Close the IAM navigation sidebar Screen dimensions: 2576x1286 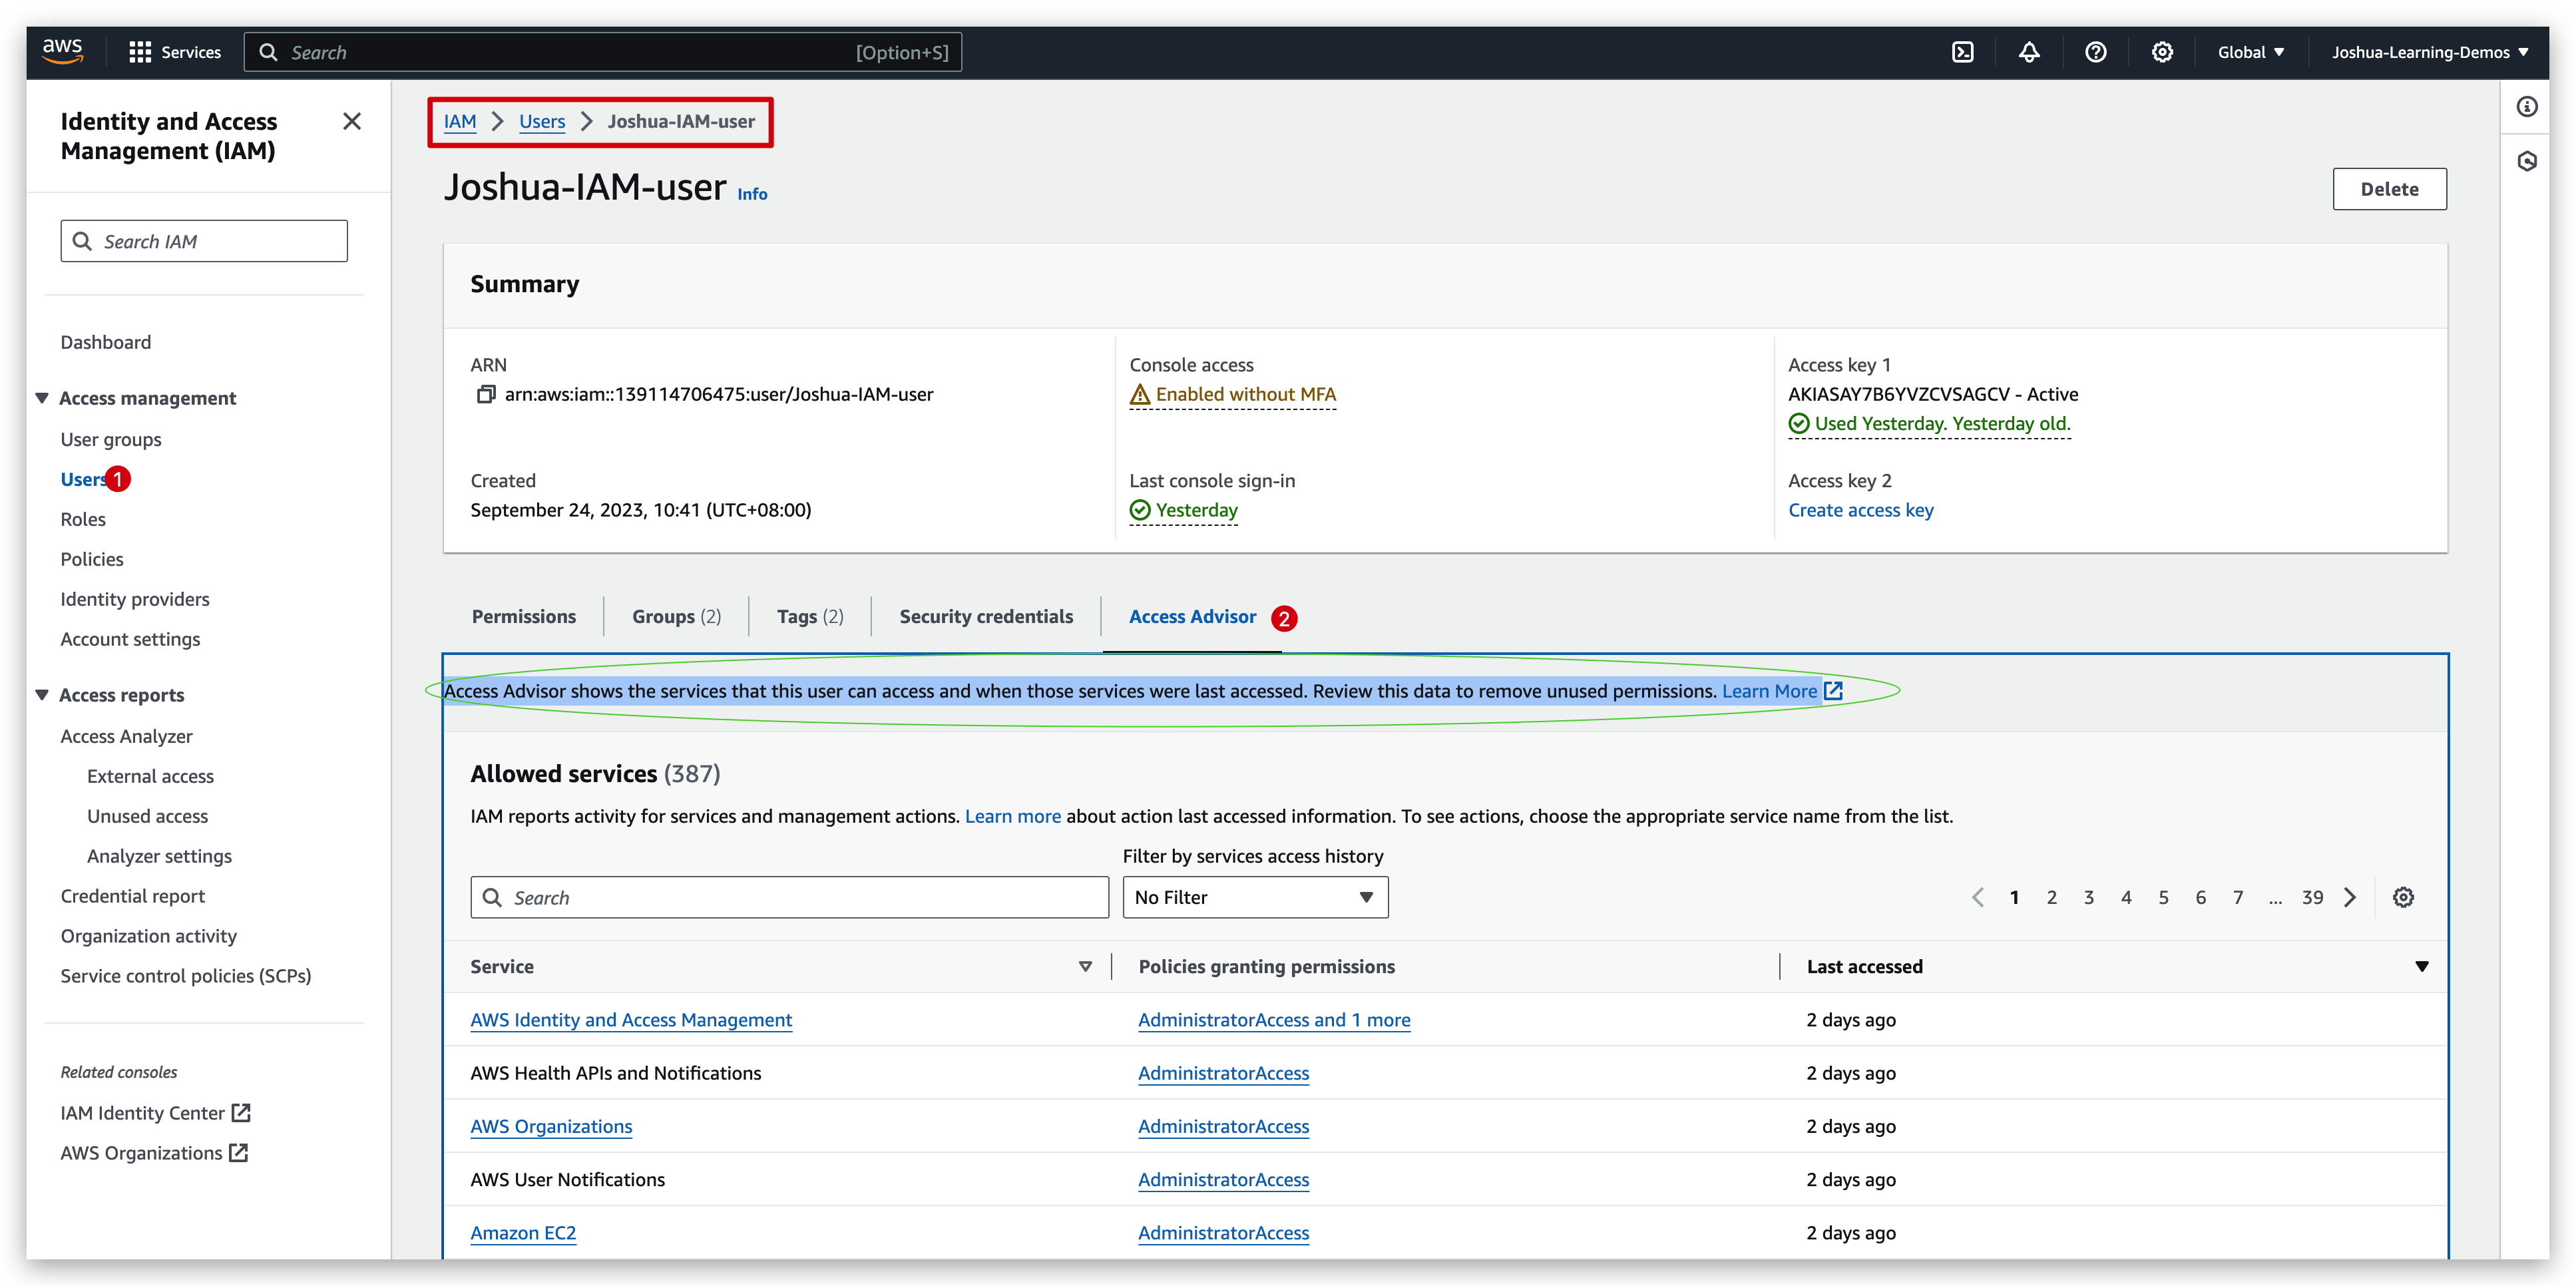pyautogui.click(x=351, y=121)
